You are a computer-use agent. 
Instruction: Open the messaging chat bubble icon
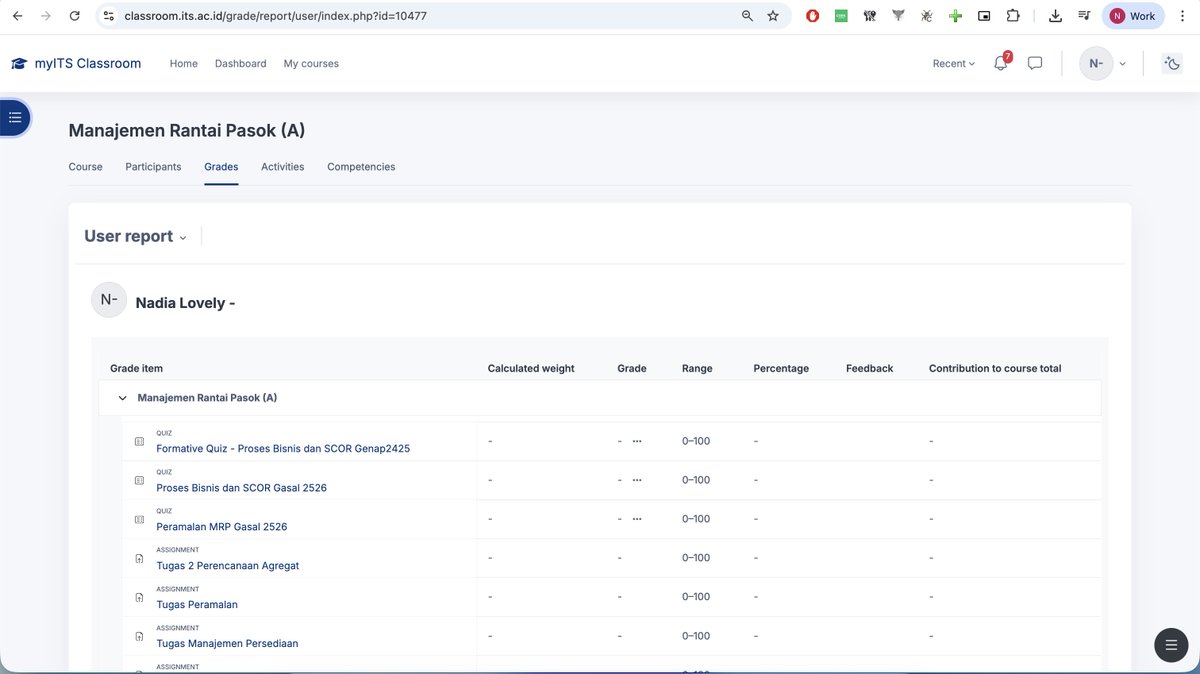pos(1035,63)
